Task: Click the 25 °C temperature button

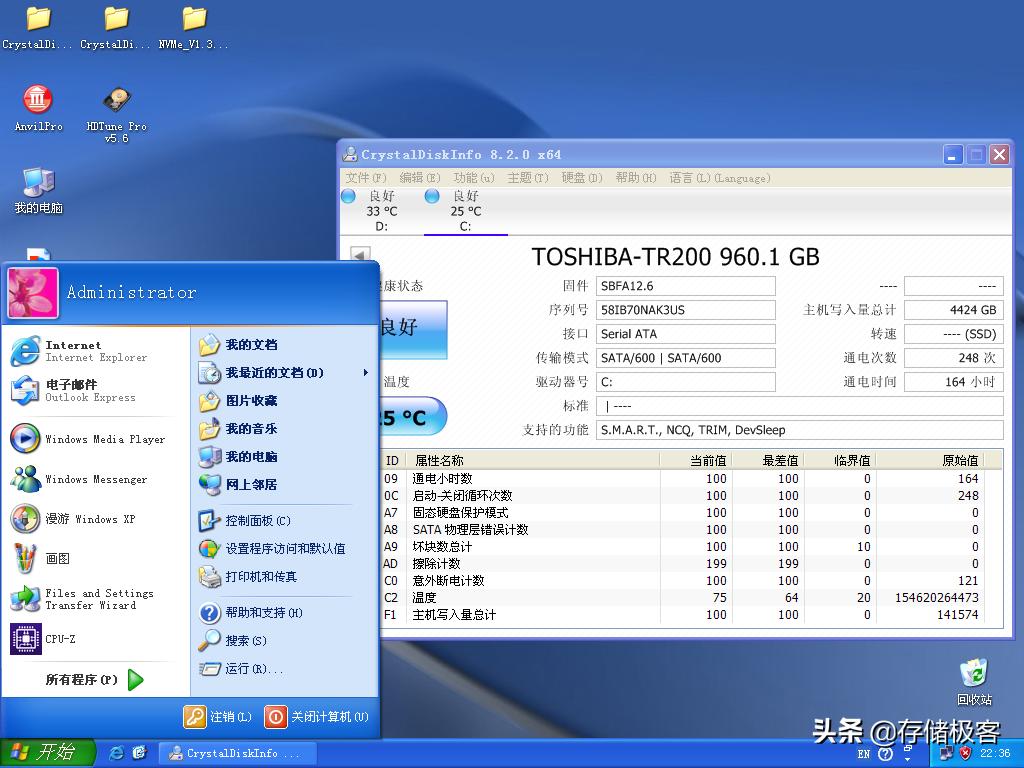Action: click(413, 416)
